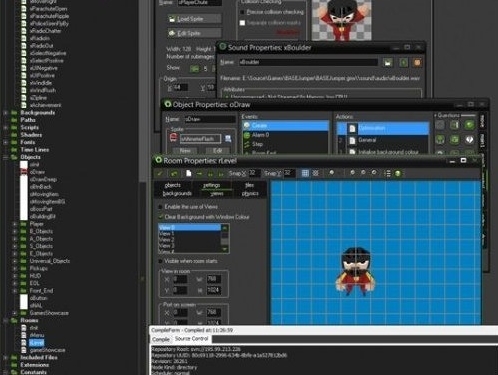Expand the GamesShowcase subfolder
This screenshot has width=498, height=375.
(15, 313)
